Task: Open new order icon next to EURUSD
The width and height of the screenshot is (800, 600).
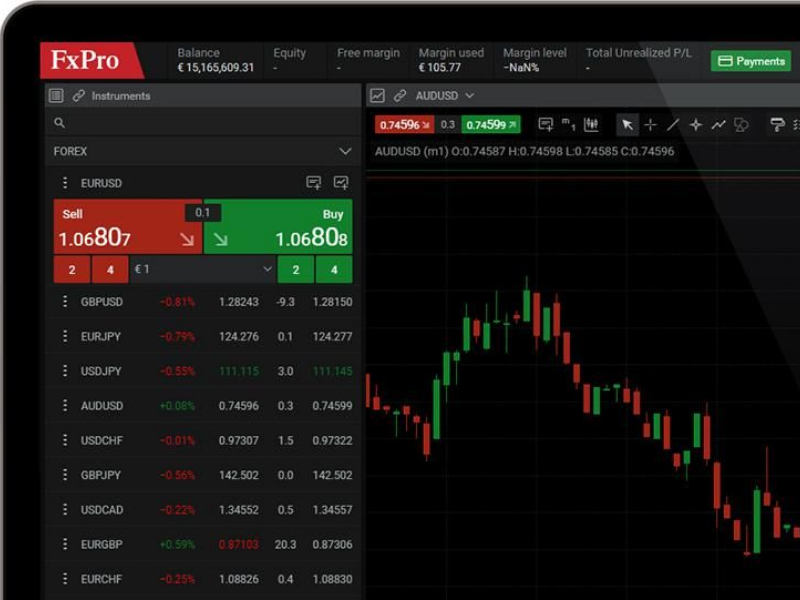Action: (x=314, y=183)
